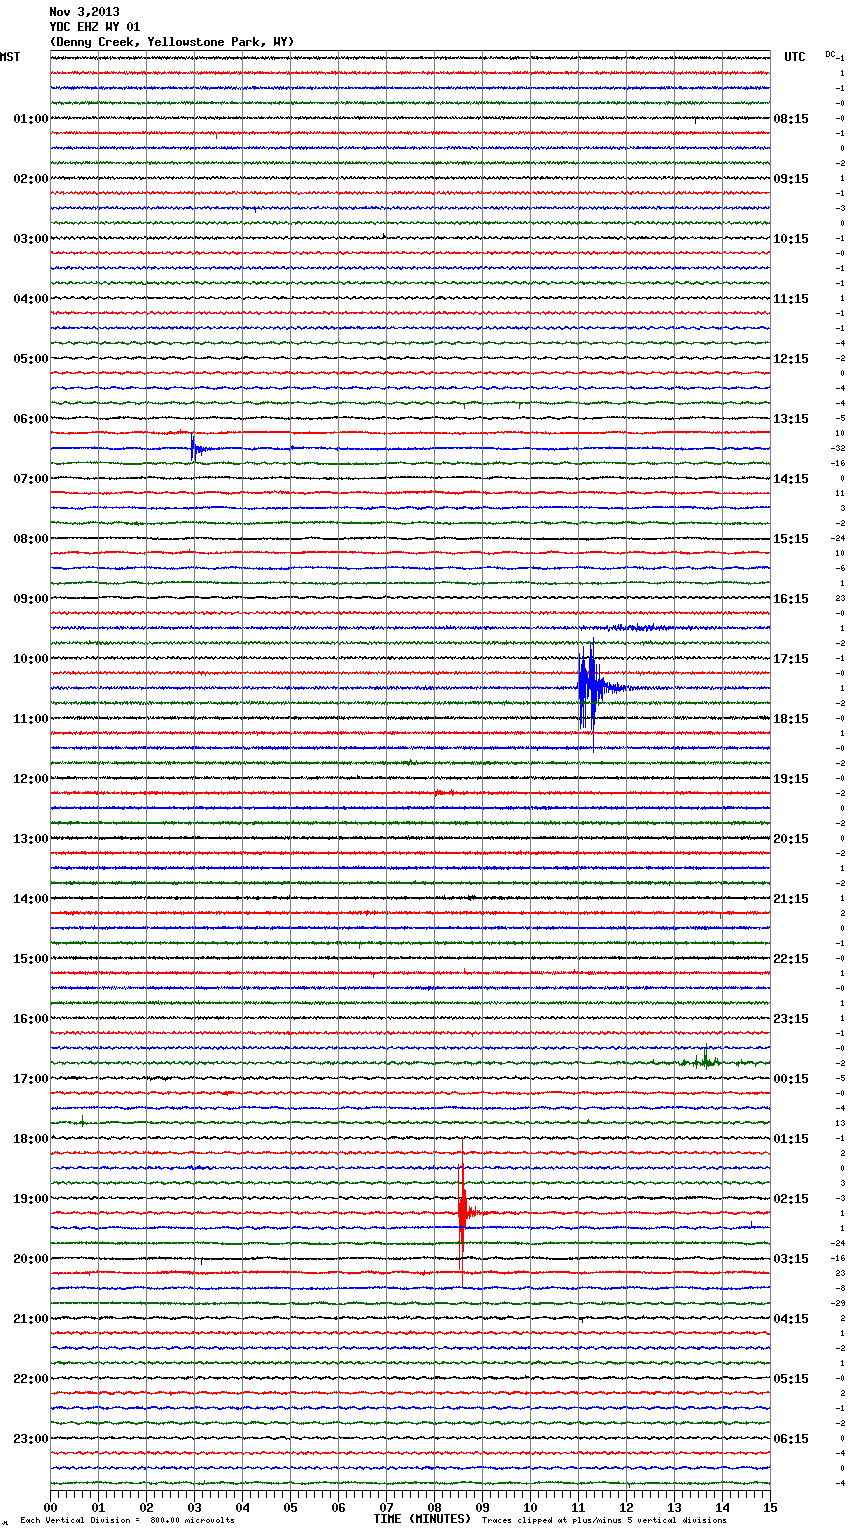Click the "Traces clipped" footnote text
Image resolution: width=850 pixels, height=1534 pixels.
coord(604,1521)
